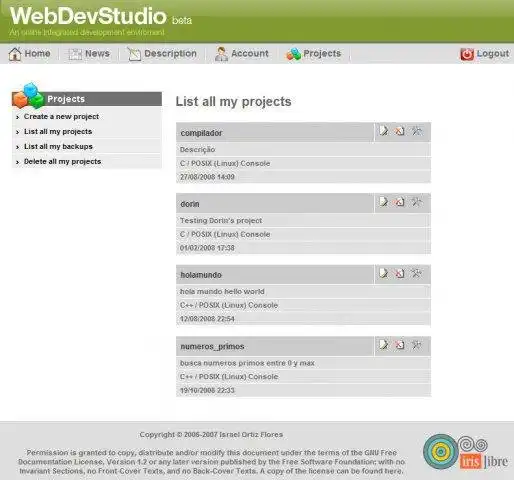
Task: Click the Projects colored cubes nav icon
Action: point(293,54)
